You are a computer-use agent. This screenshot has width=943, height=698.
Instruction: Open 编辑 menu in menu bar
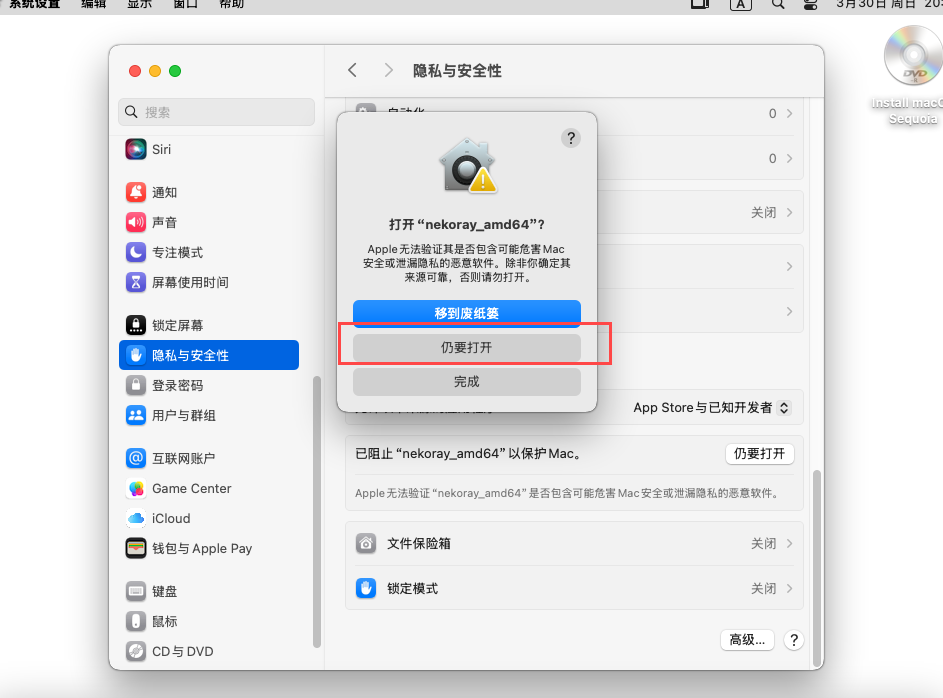(93, 4)
